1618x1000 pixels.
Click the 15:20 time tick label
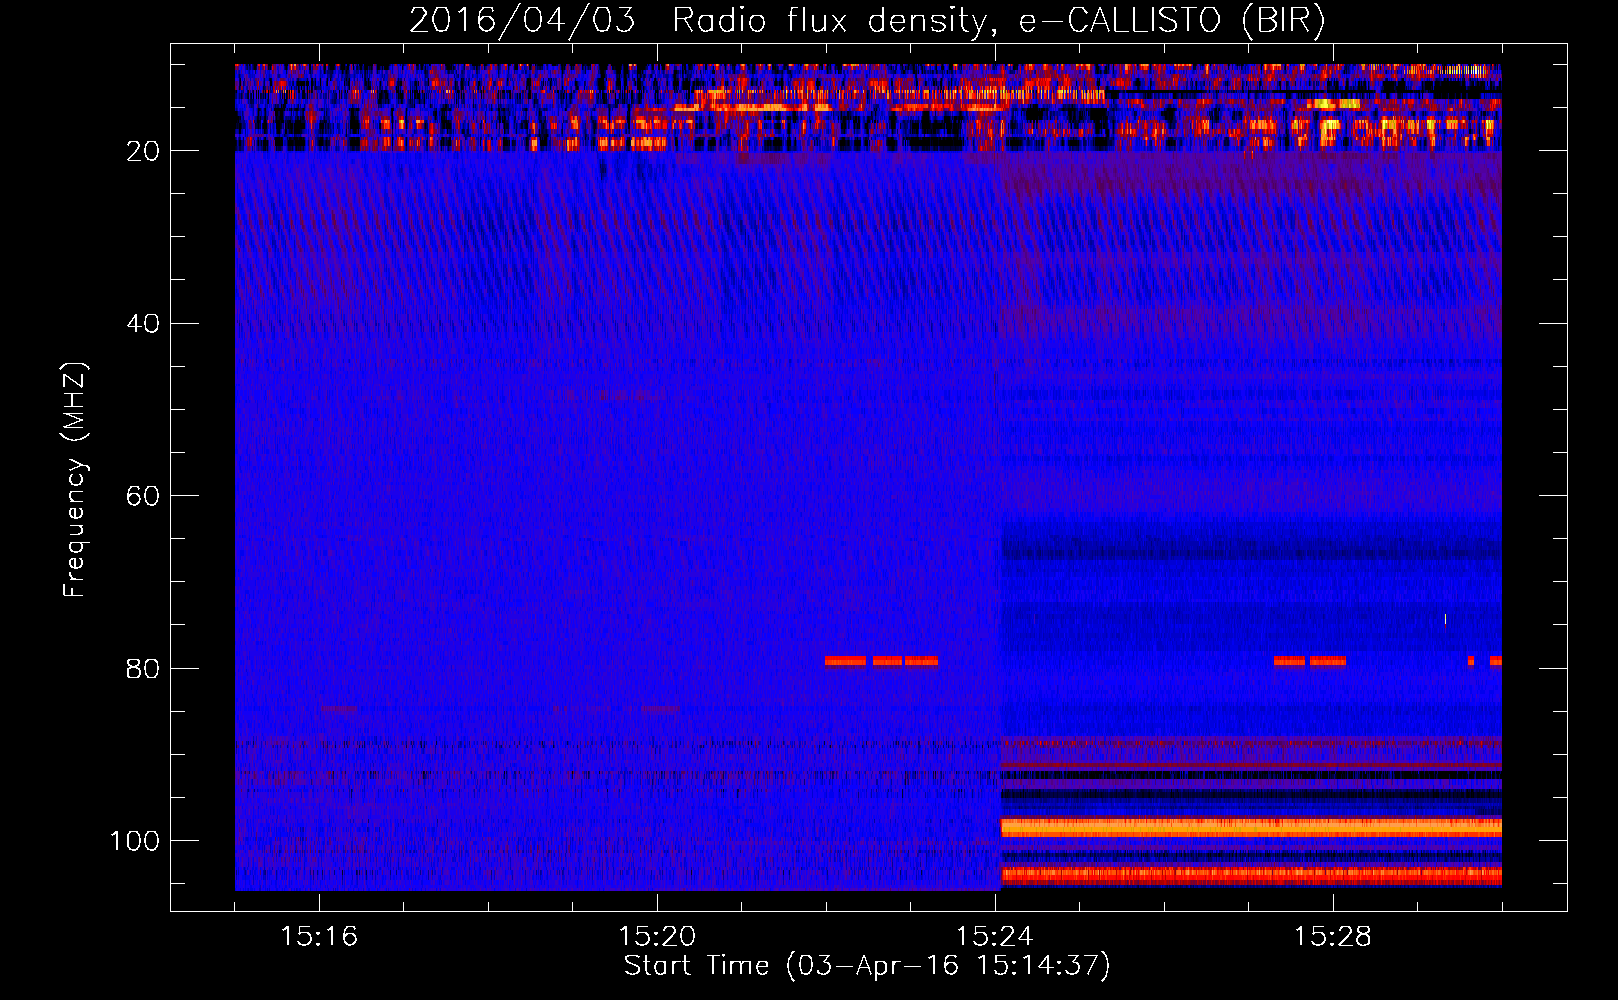click(x=657, y=937)
